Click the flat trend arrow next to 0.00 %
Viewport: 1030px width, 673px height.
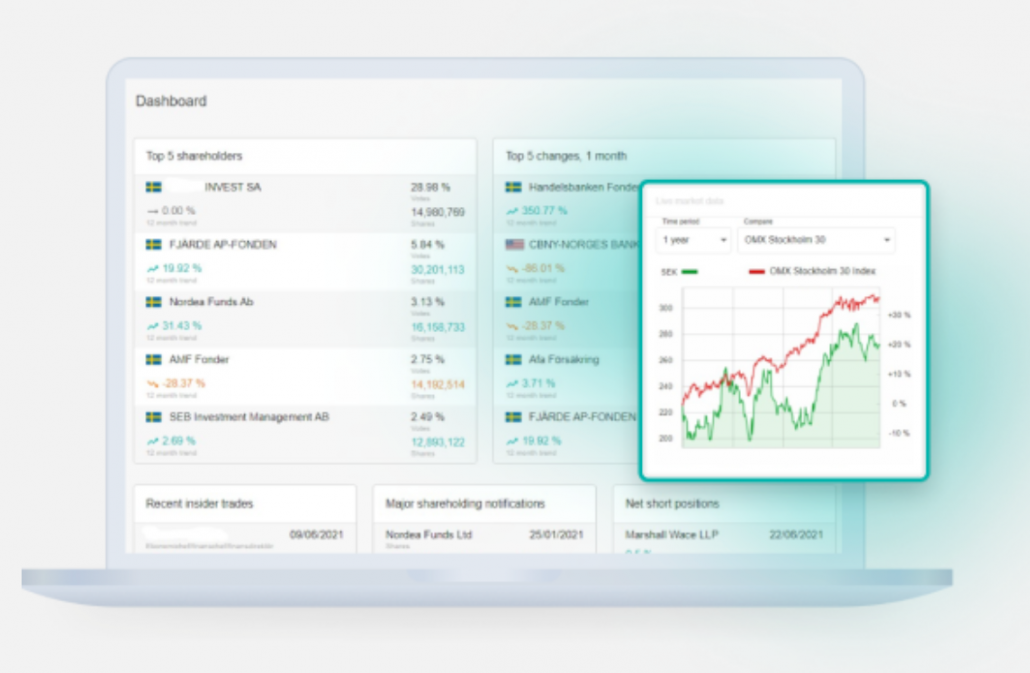click(x=152, y=211)
